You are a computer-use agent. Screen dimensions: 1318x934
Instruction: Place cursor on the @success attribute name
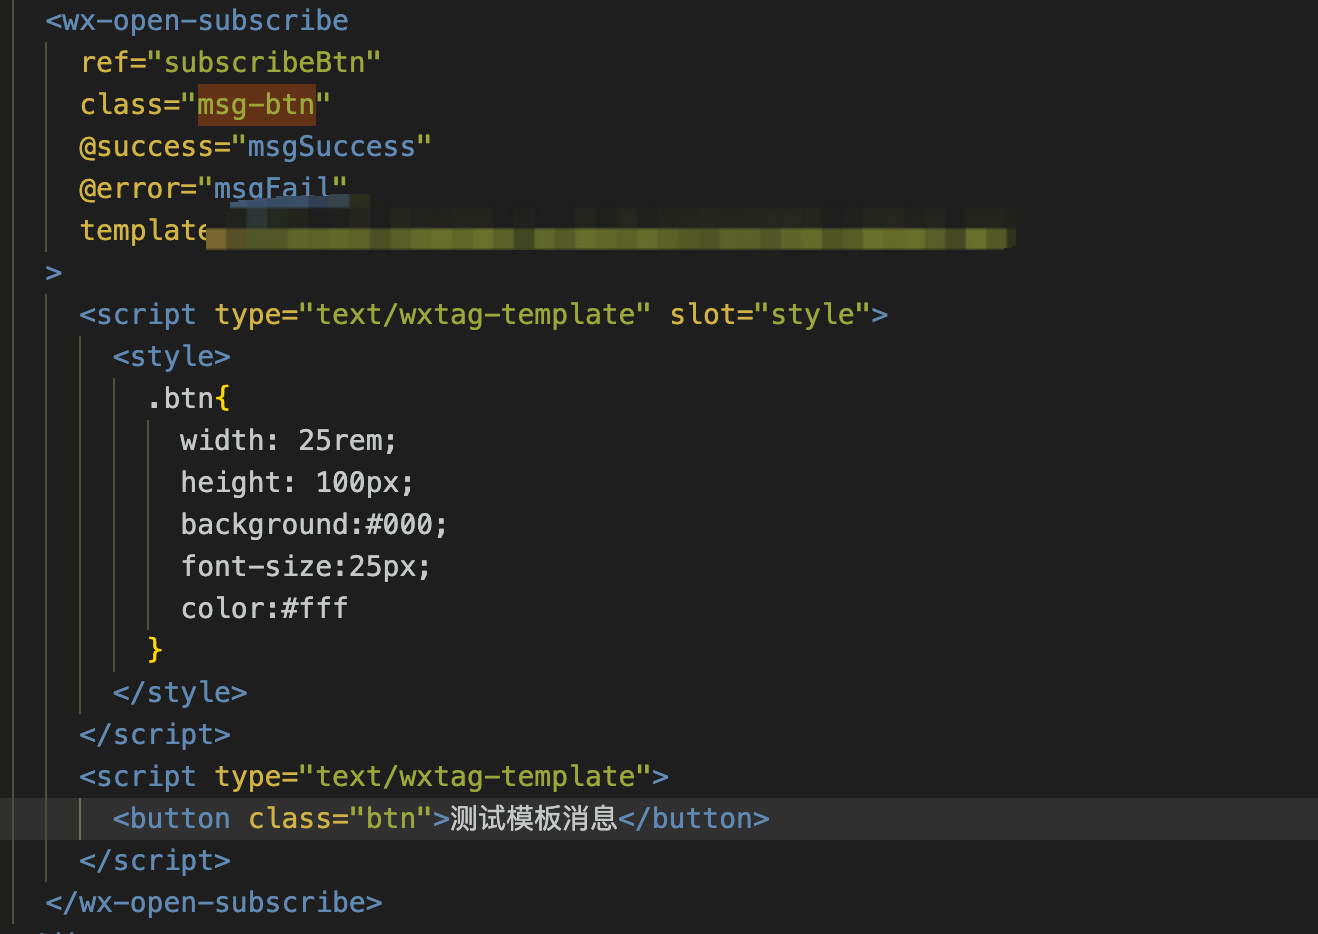pyautogui.click(x=147, y=146)
